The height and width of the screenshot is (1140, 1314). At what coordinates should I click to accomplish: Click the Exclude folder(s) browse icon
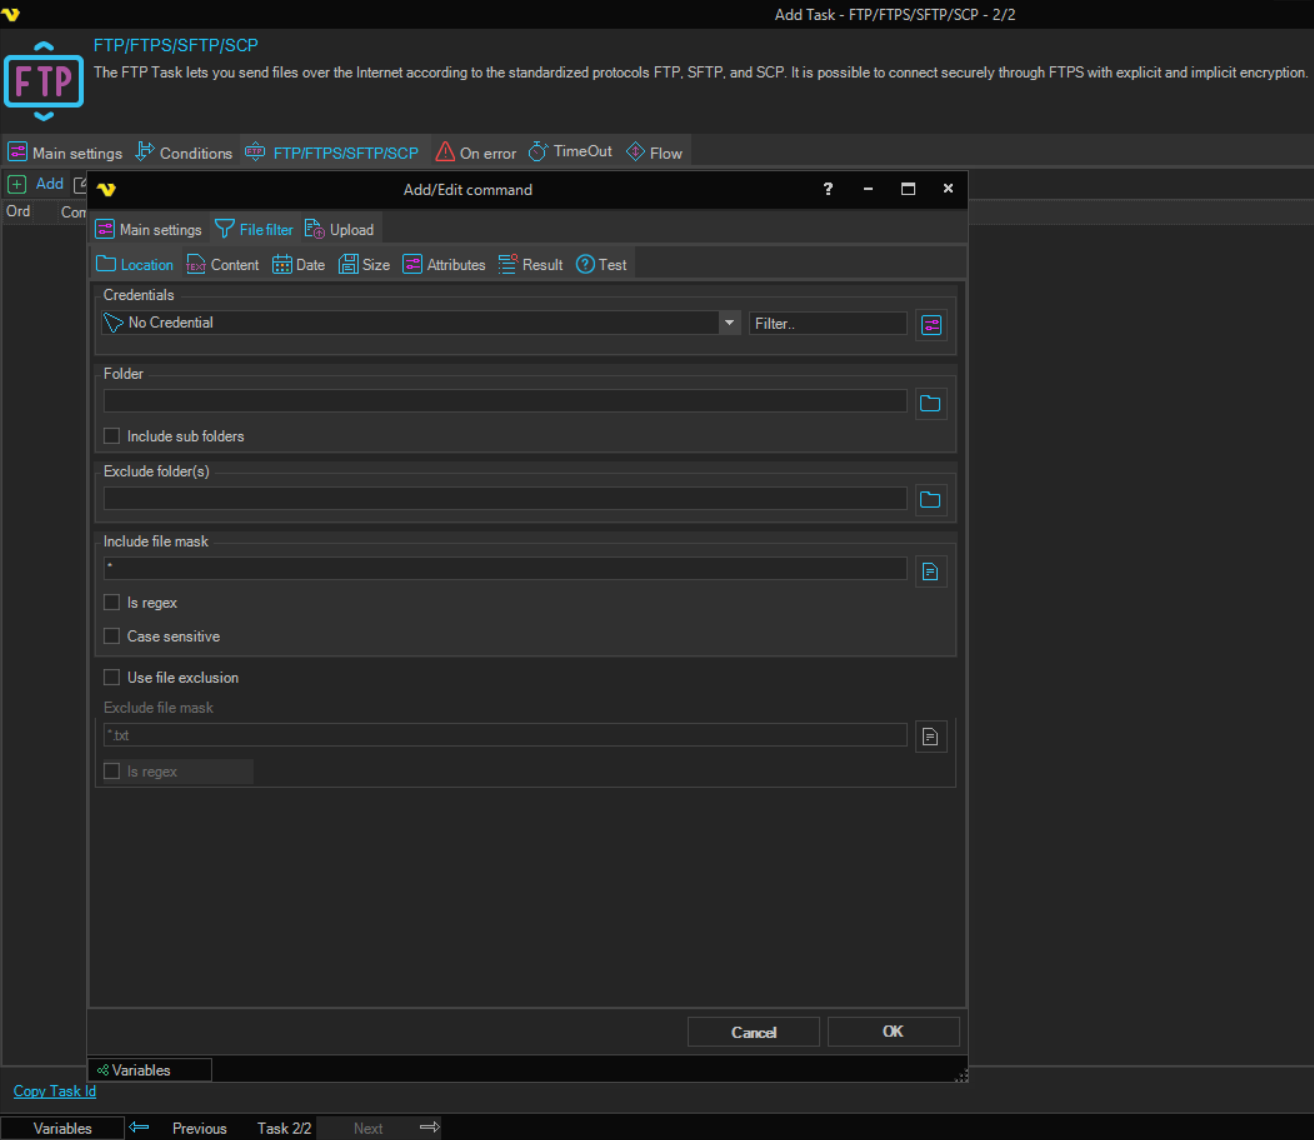pos(931,500)
